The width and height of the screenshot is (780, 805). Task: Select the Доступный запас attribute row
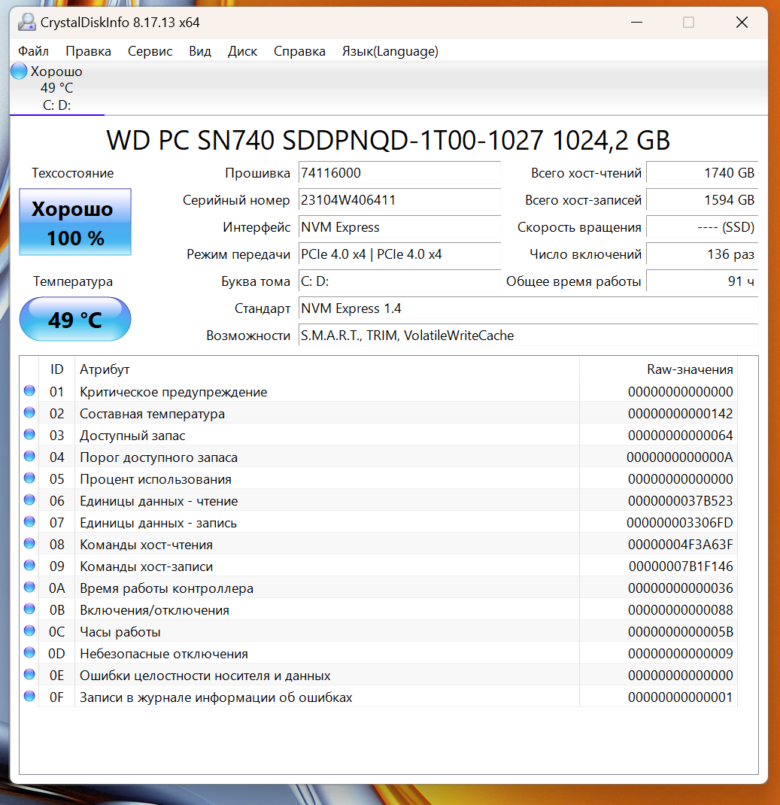pyautogui.click(x=378, y=435)
